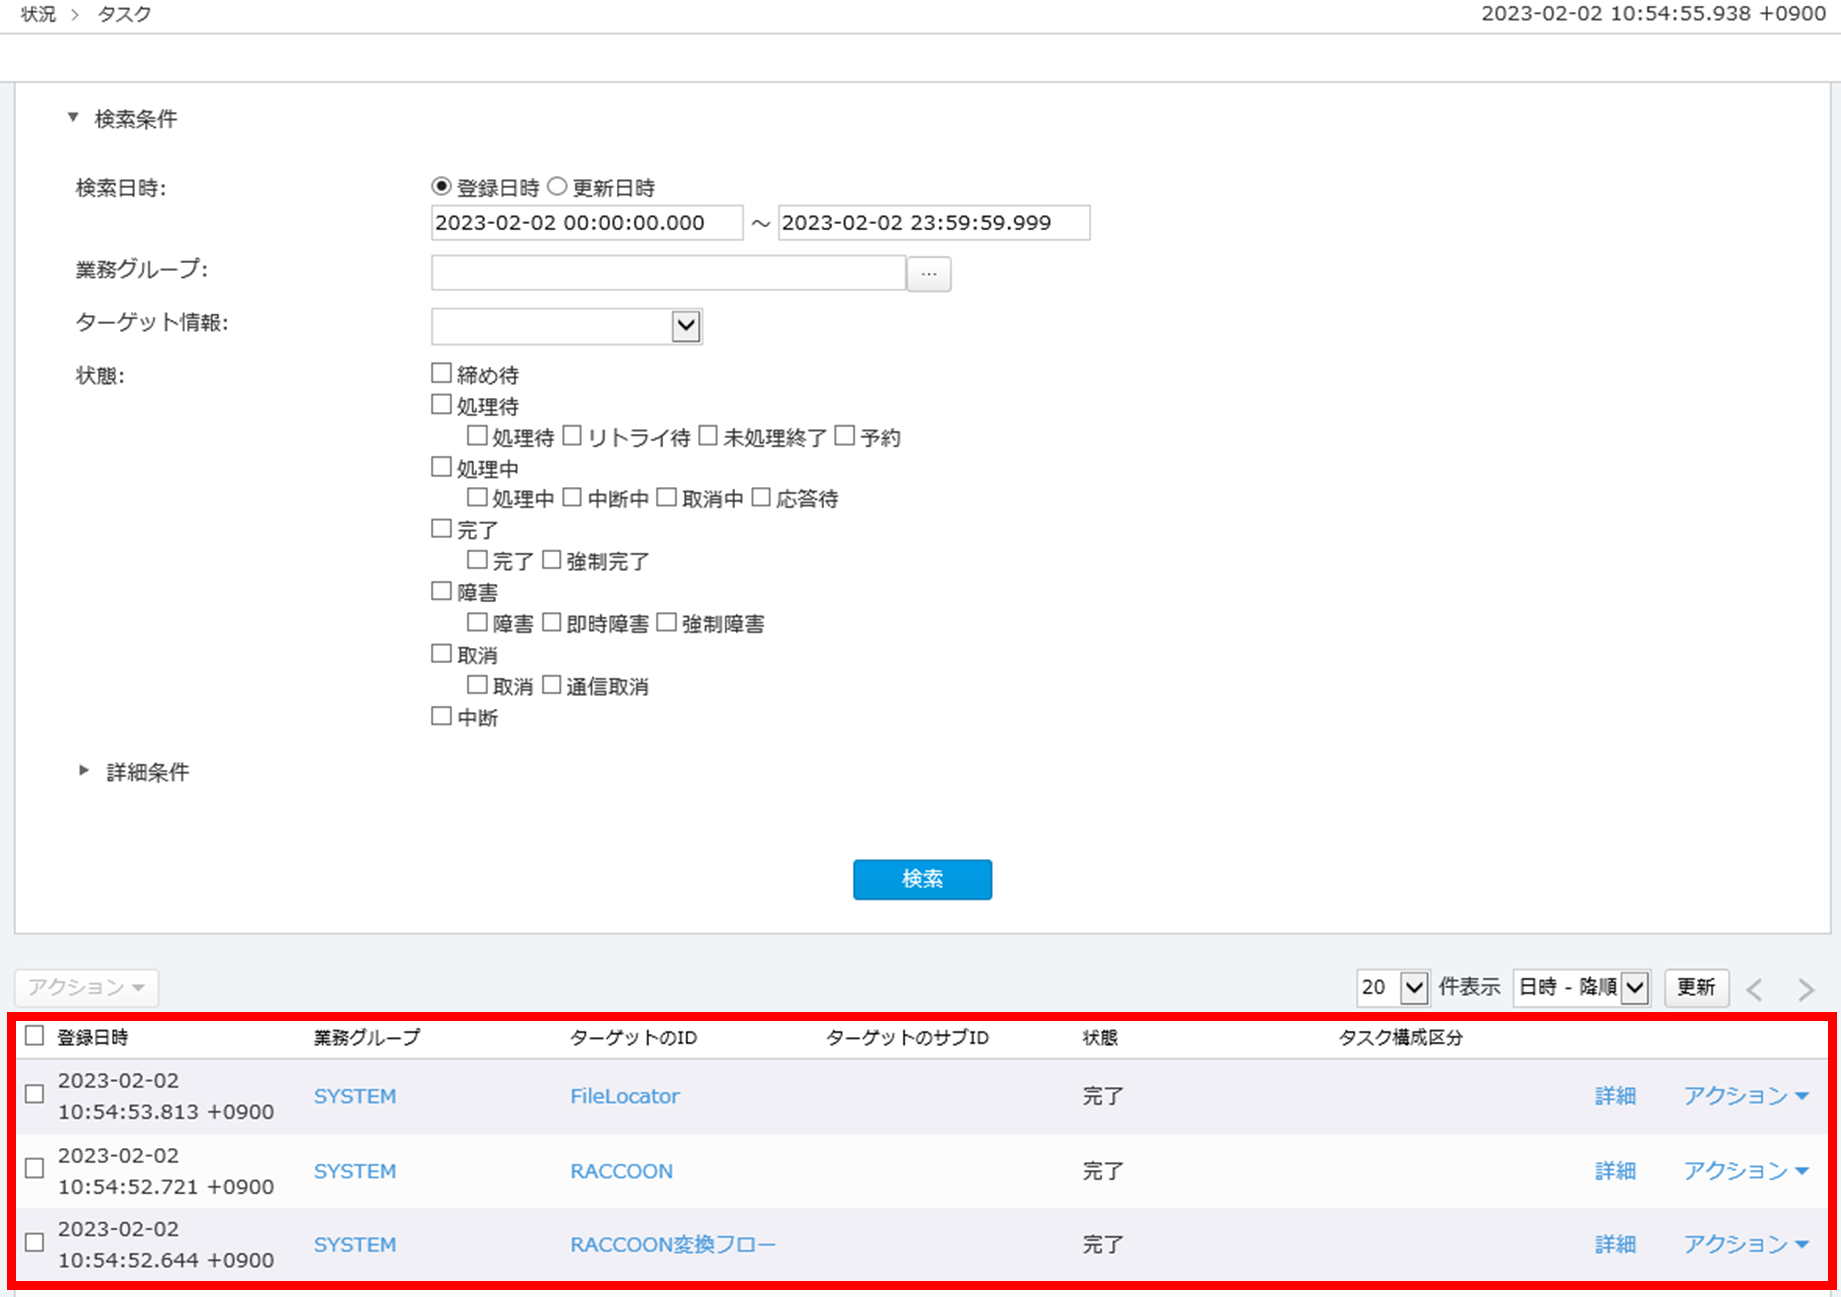Click the 状況 breadcrumb item
Screen dimensions: 1841x1297
click(39, 14)
